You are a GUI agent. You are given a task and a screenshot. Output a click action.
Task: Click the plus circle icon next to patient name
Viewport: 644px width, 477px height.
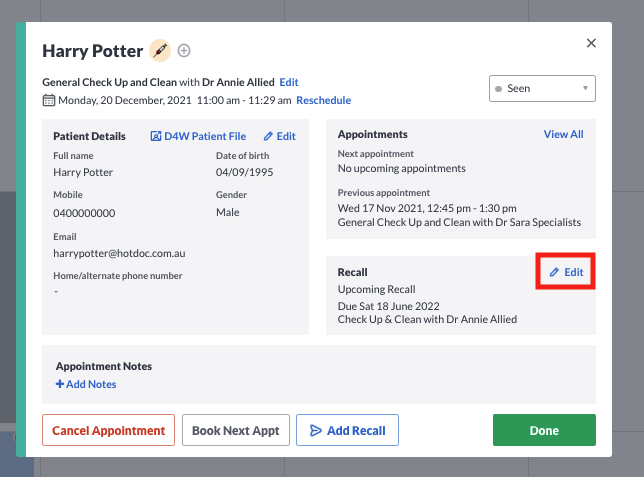pos(184,51)
